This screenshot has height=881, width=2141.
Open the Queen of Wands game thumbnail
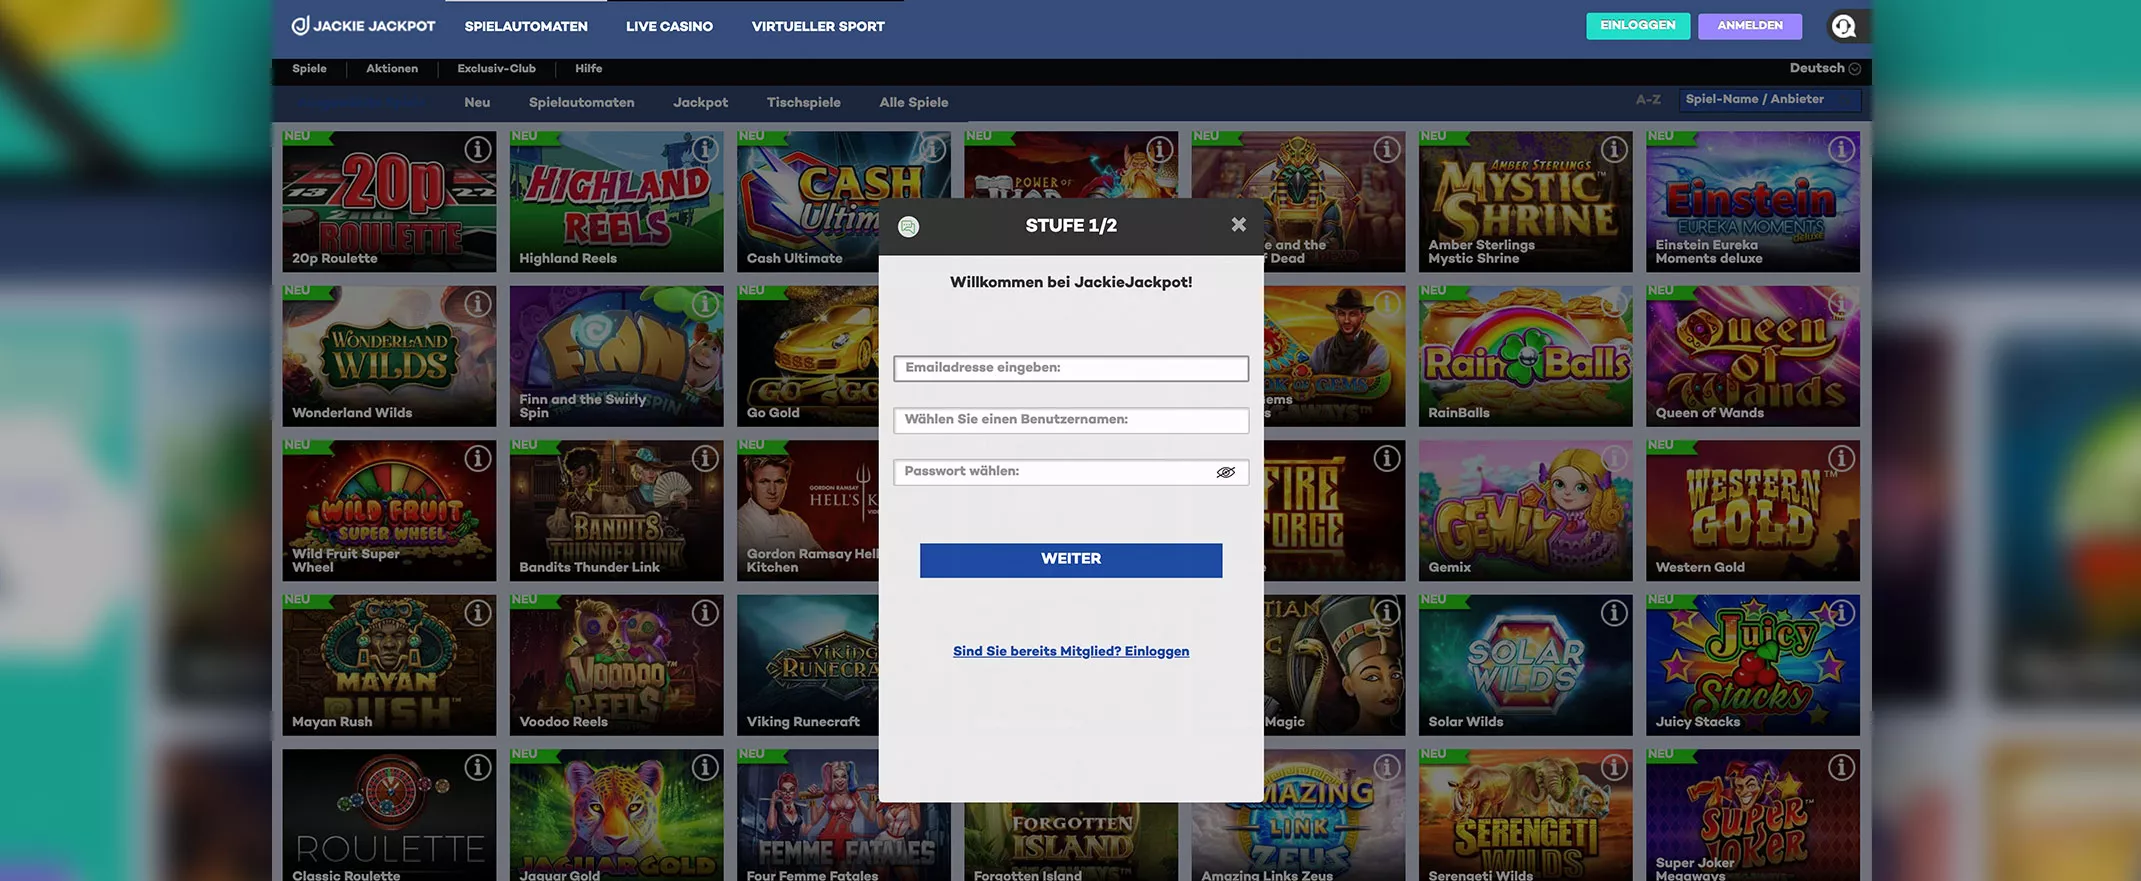pyautogui.click(x=1752, y=356)
